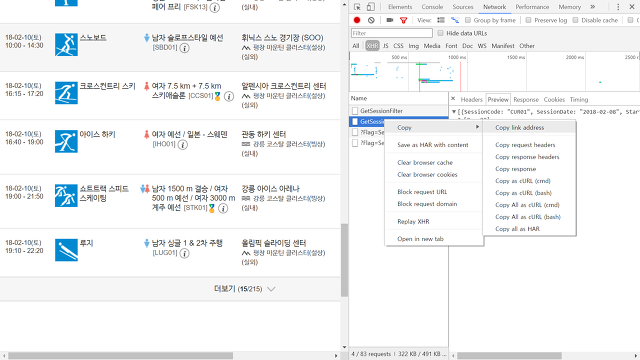Enable Preserve log checkbox
Screen dimensions: 640x360
[528, 20]
